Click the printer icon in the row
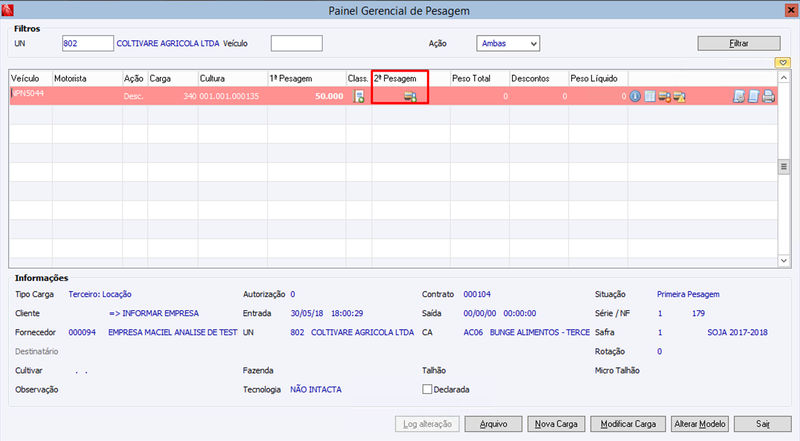 (x=768, y=96)
